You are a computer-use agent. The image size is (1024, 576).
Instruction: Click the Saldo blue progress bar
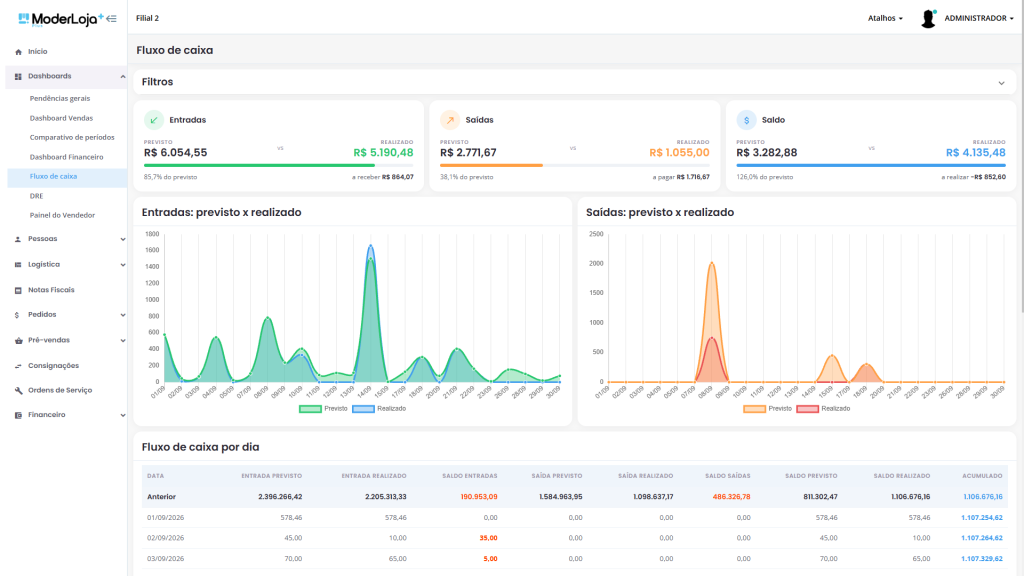coord(871,166)
